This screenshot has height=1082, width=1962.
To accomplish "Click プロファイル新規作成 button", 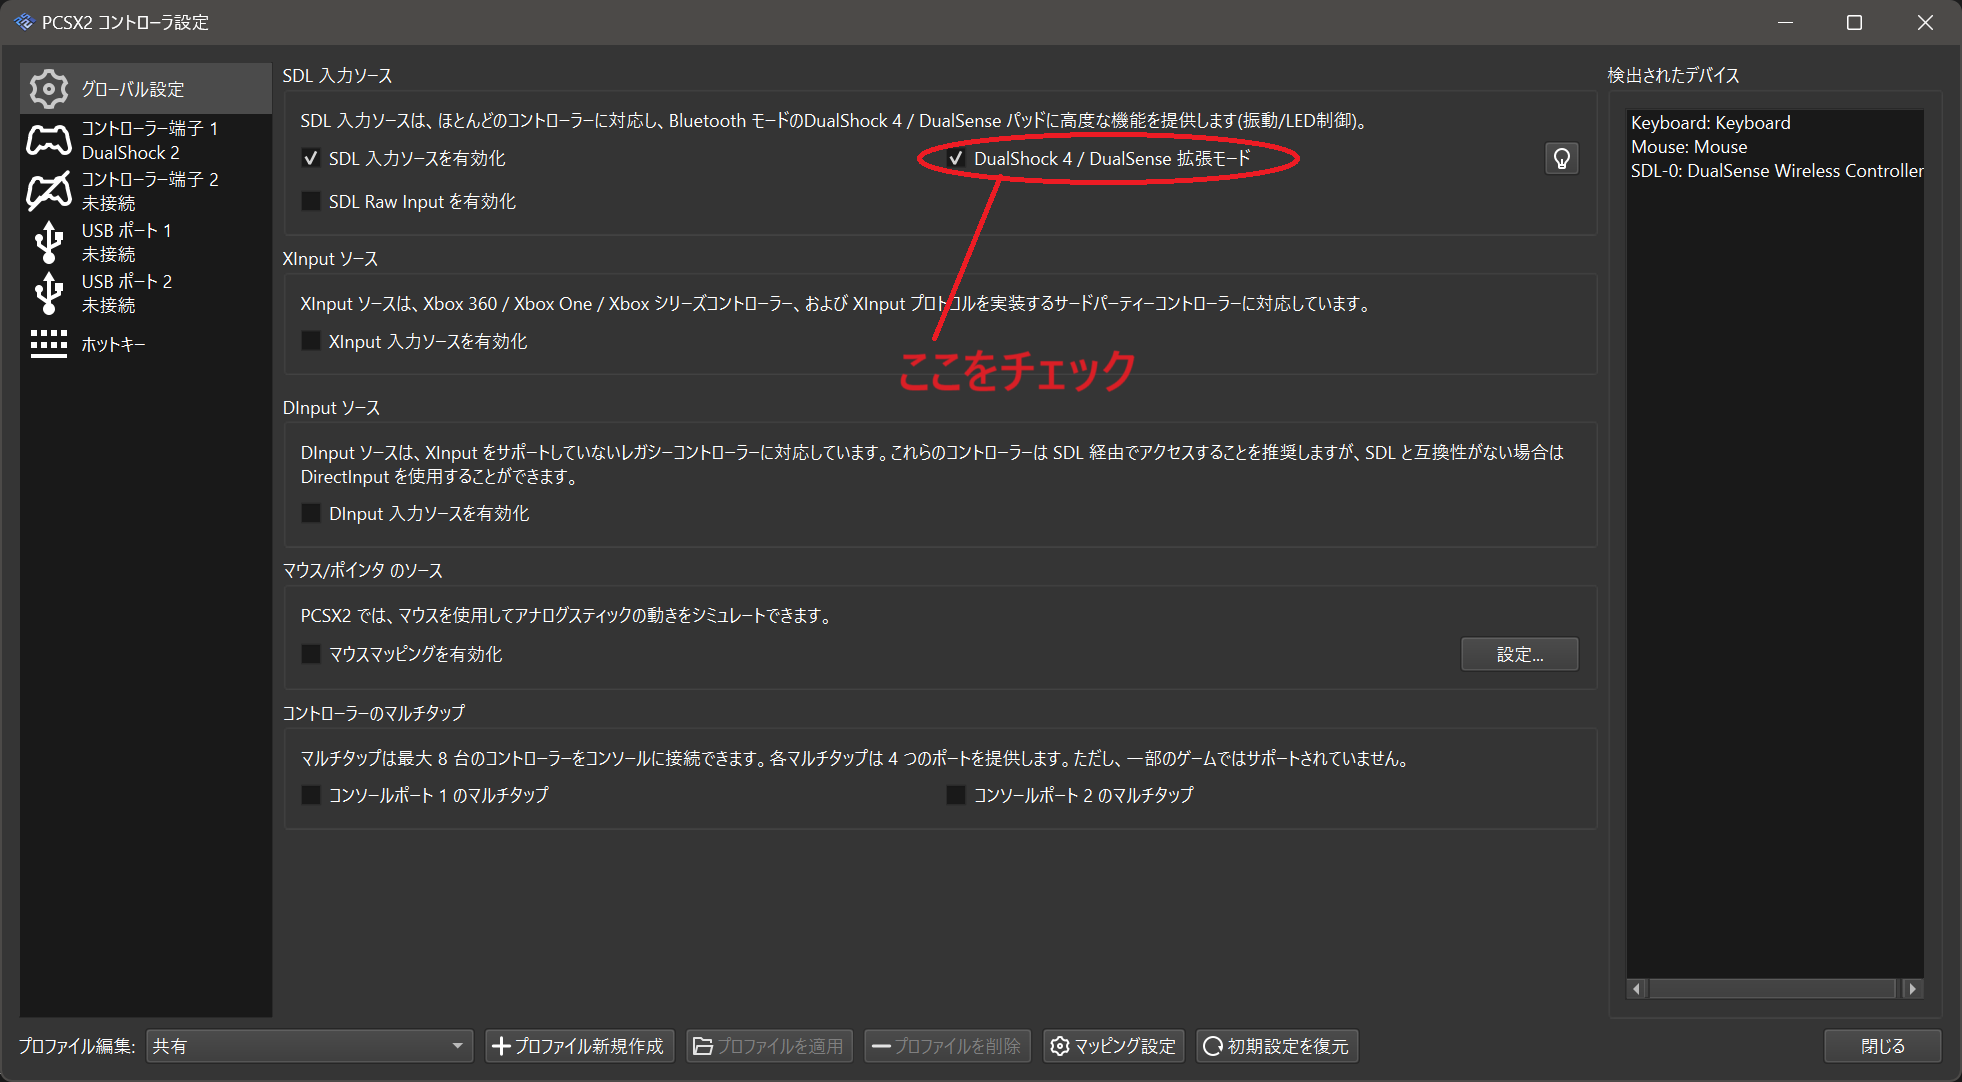I will (x=579, y=1046).
